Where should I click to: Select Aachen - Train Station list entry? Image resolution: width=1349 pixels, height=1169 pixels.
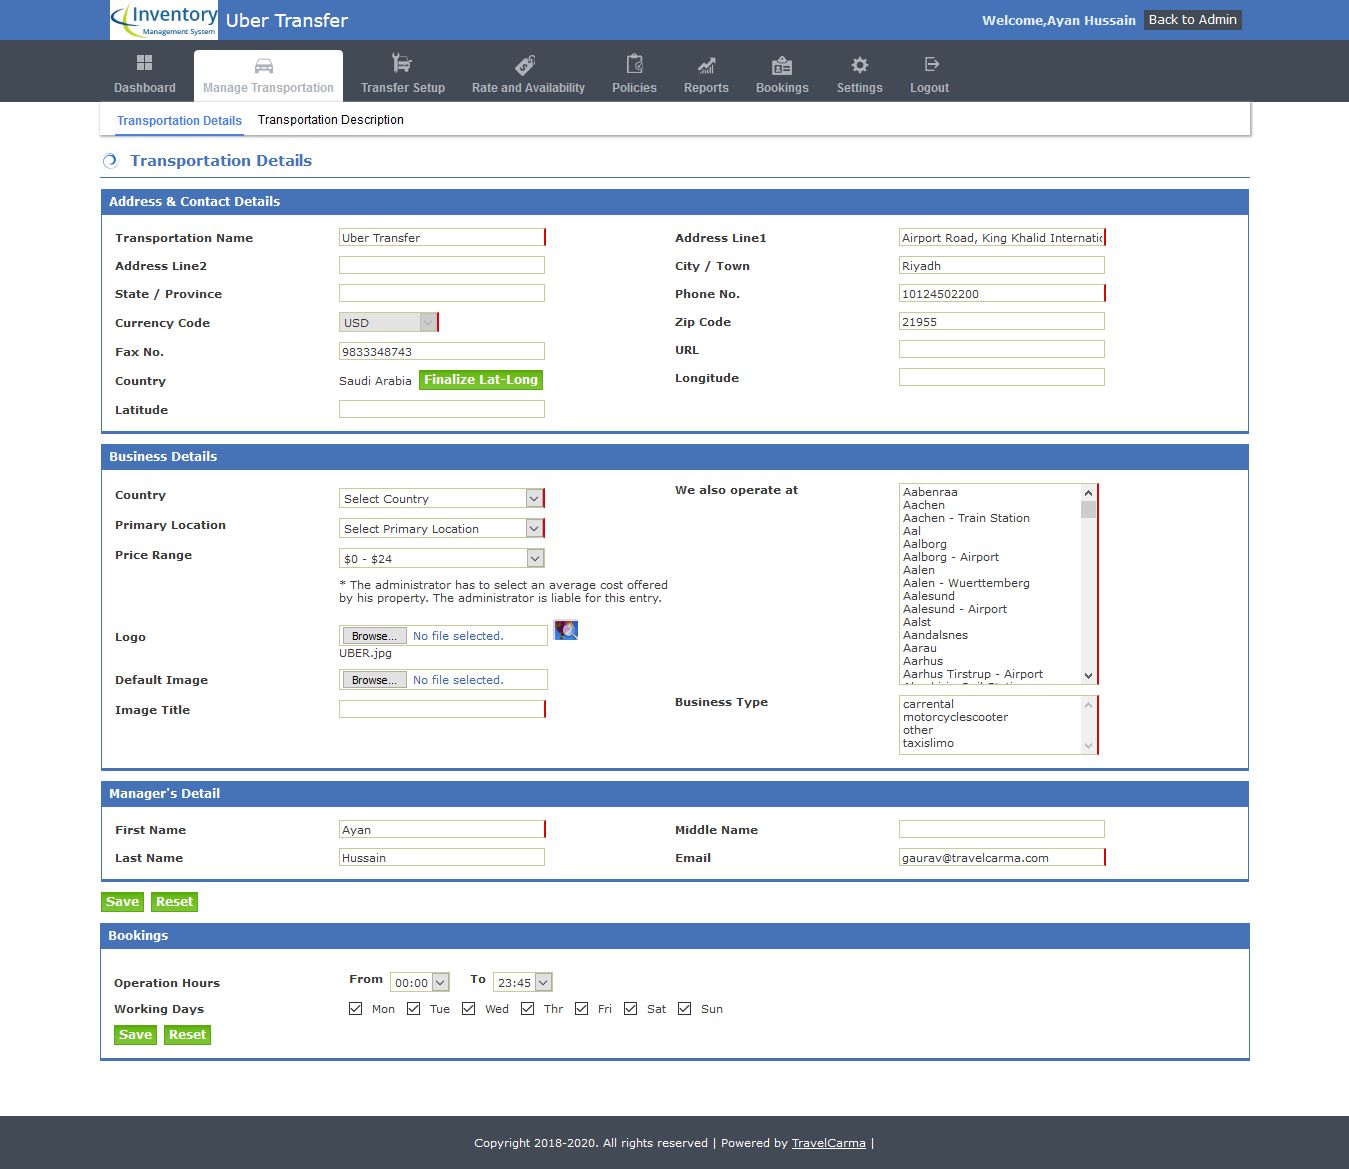tap(966, 518)
